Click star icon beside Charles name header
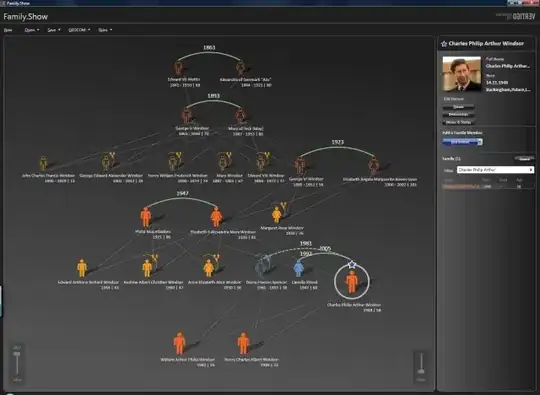Viewport: 540px width, 395px height. pyautogui.click(x=444, y=44)
